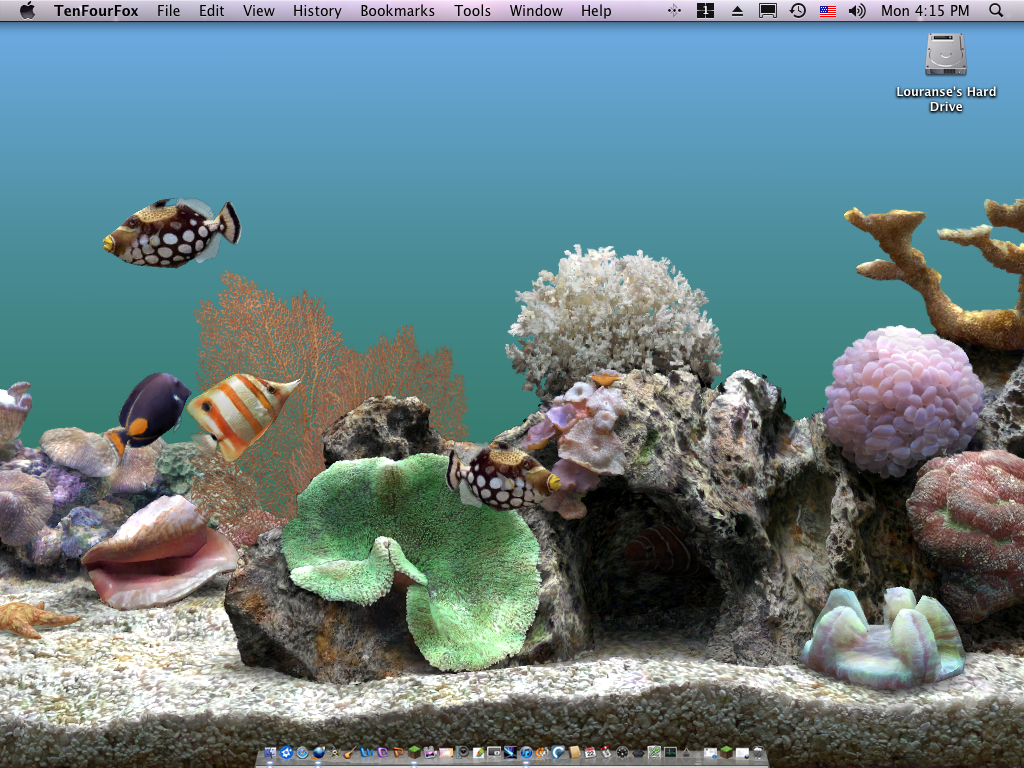Launch iTunes from the Dock

point(527,753)
